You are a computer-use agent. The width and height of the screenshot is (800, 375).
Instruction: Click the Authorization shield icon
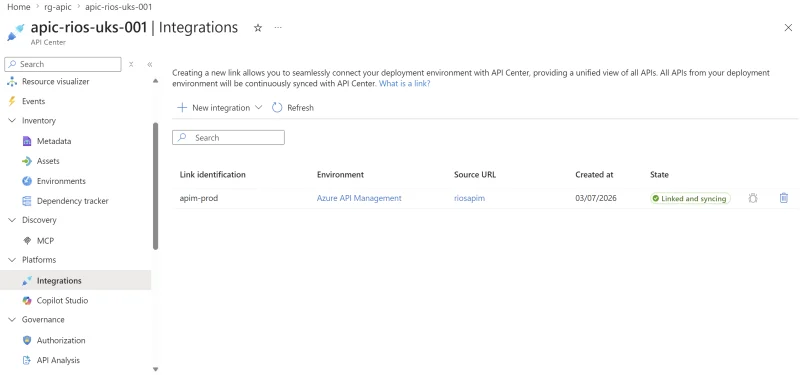click(27, 340)
